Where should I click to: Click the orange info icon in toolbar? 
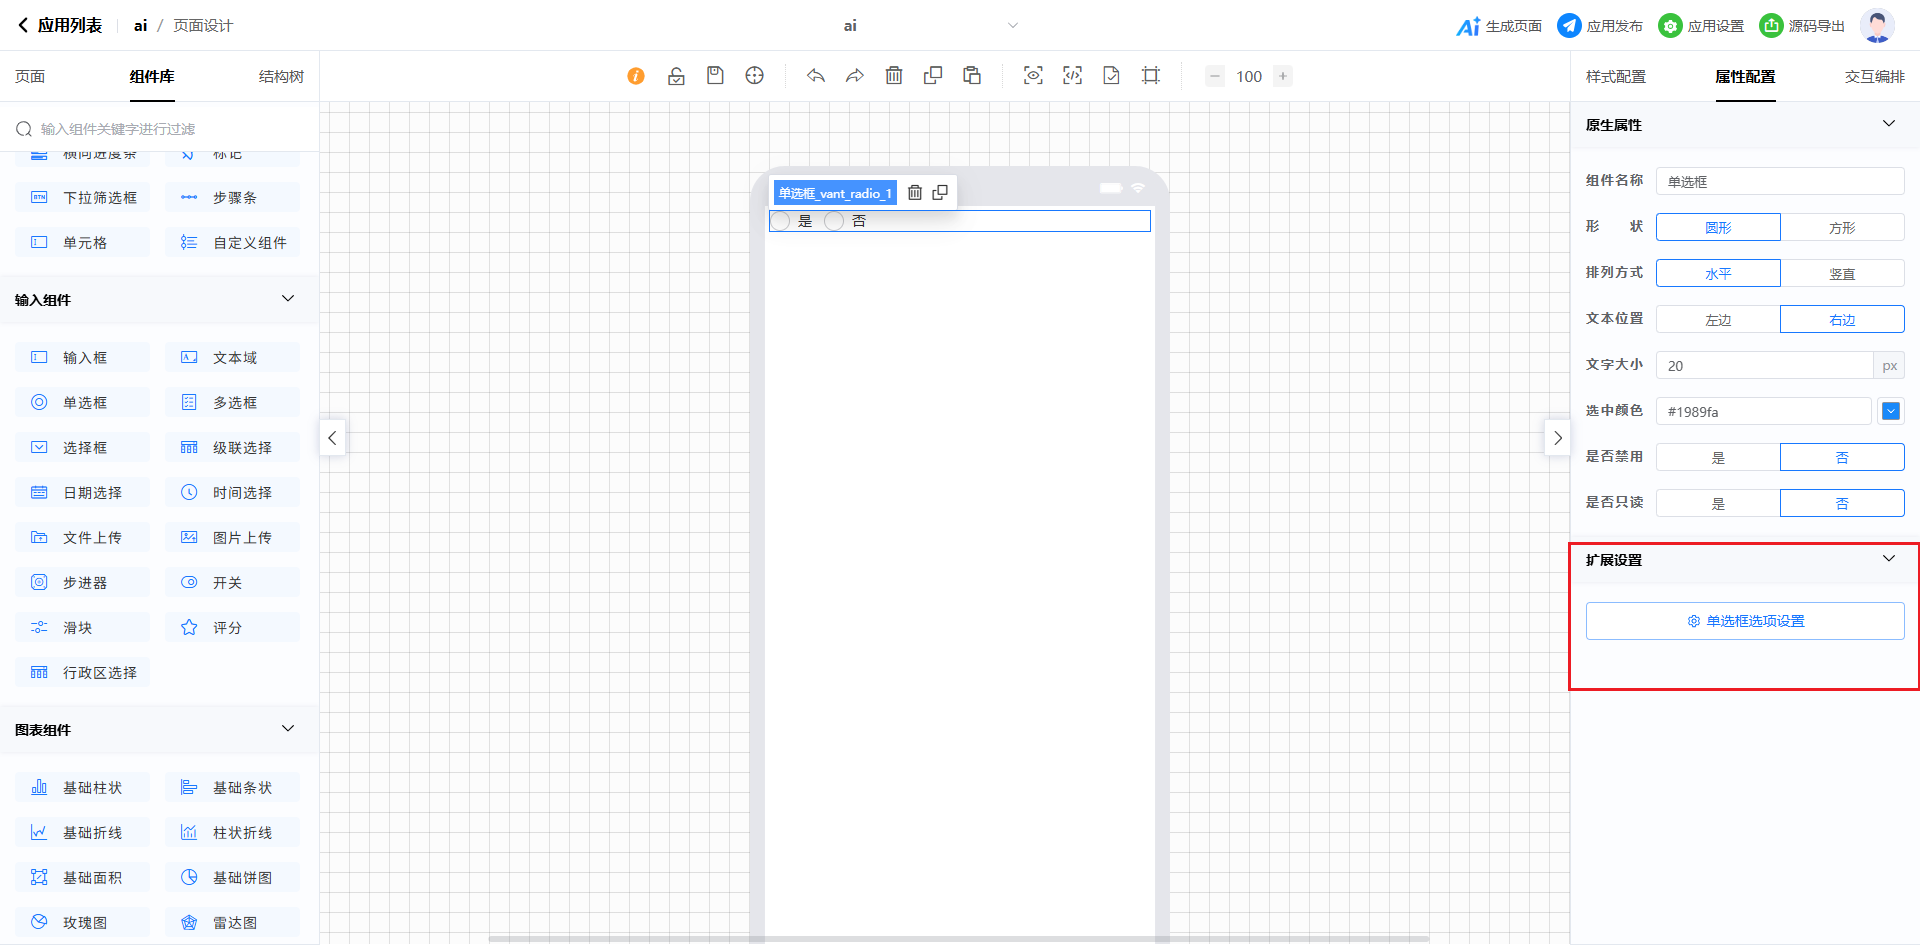pos(636,76)
